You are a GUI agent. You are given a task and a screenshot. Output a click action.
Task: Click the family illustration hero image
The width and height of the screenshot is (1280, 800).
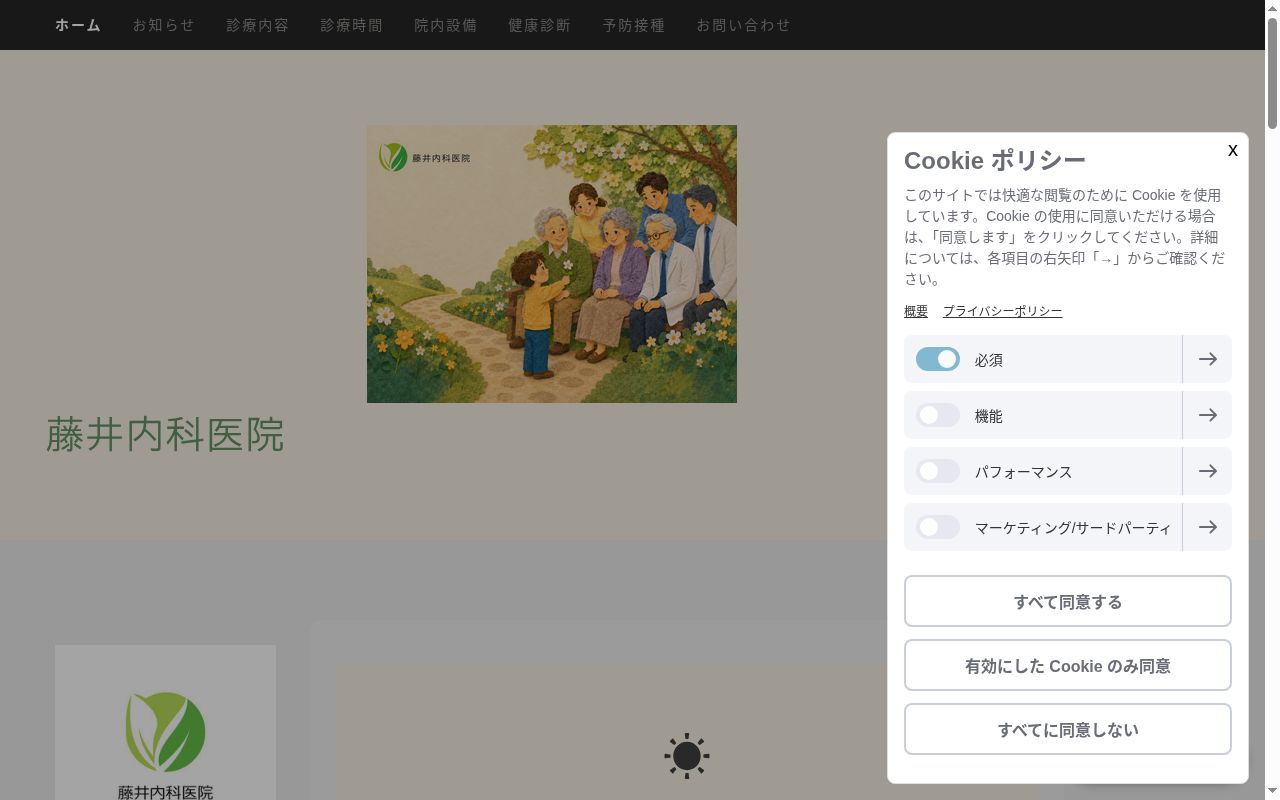pyautogui.click(x=552, y=264)
